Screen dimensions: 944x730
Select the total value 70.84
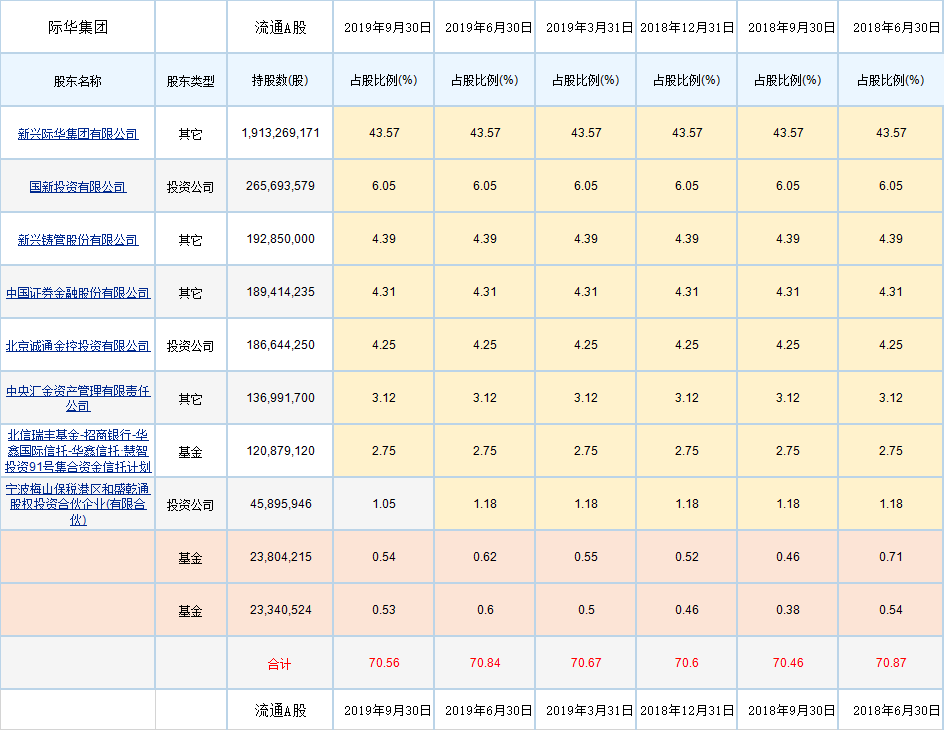[x=485, y=663]
